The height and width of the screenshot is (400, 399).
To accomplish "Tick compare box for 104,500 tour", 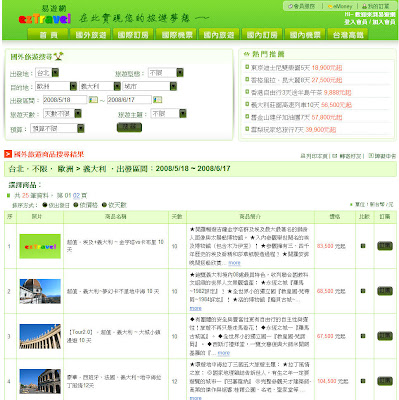I will tap(363, 381).
